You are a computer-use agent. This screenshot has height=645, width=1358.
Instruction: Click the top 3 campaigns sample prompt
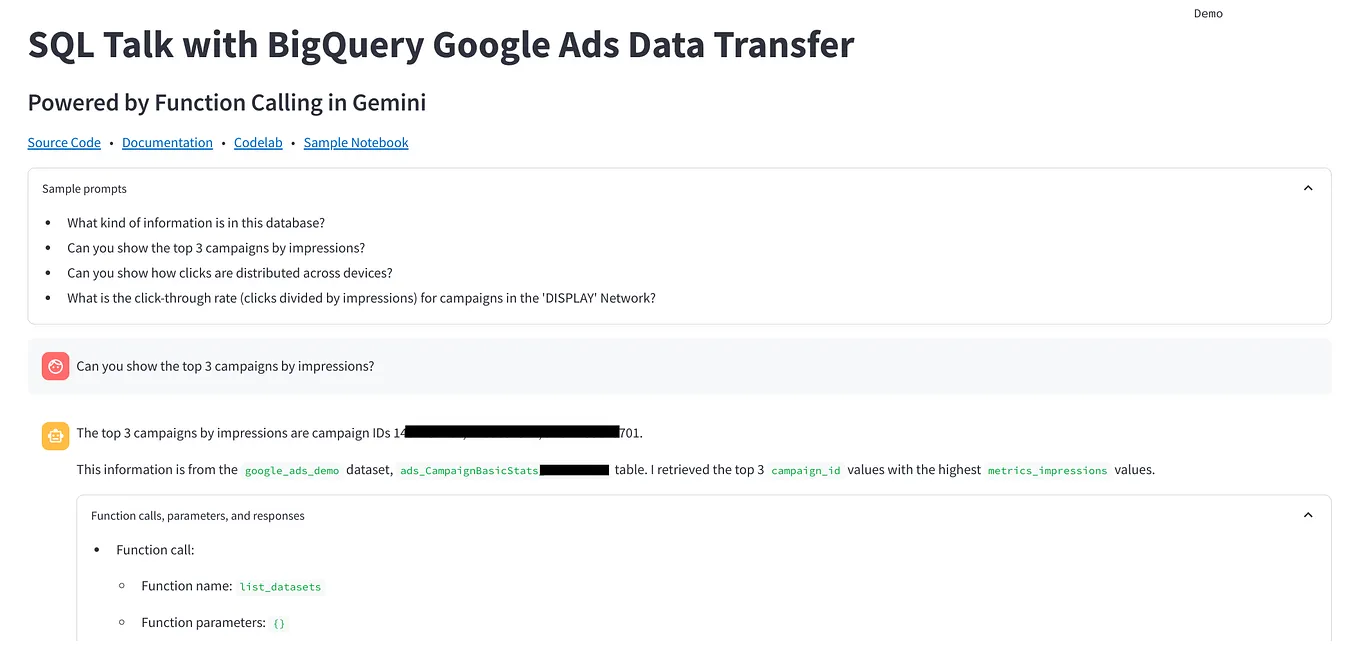(216, 248)
